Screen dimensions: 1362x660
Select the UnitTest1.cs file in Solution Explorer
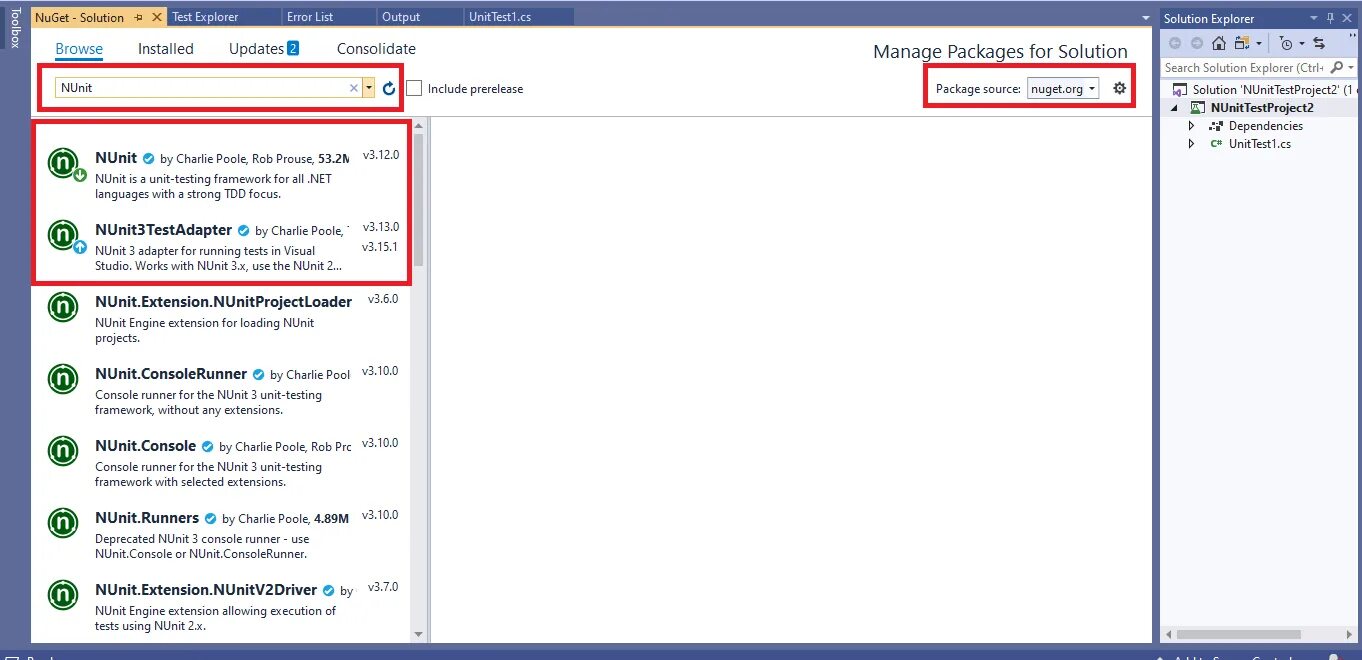pos(1259,144)
